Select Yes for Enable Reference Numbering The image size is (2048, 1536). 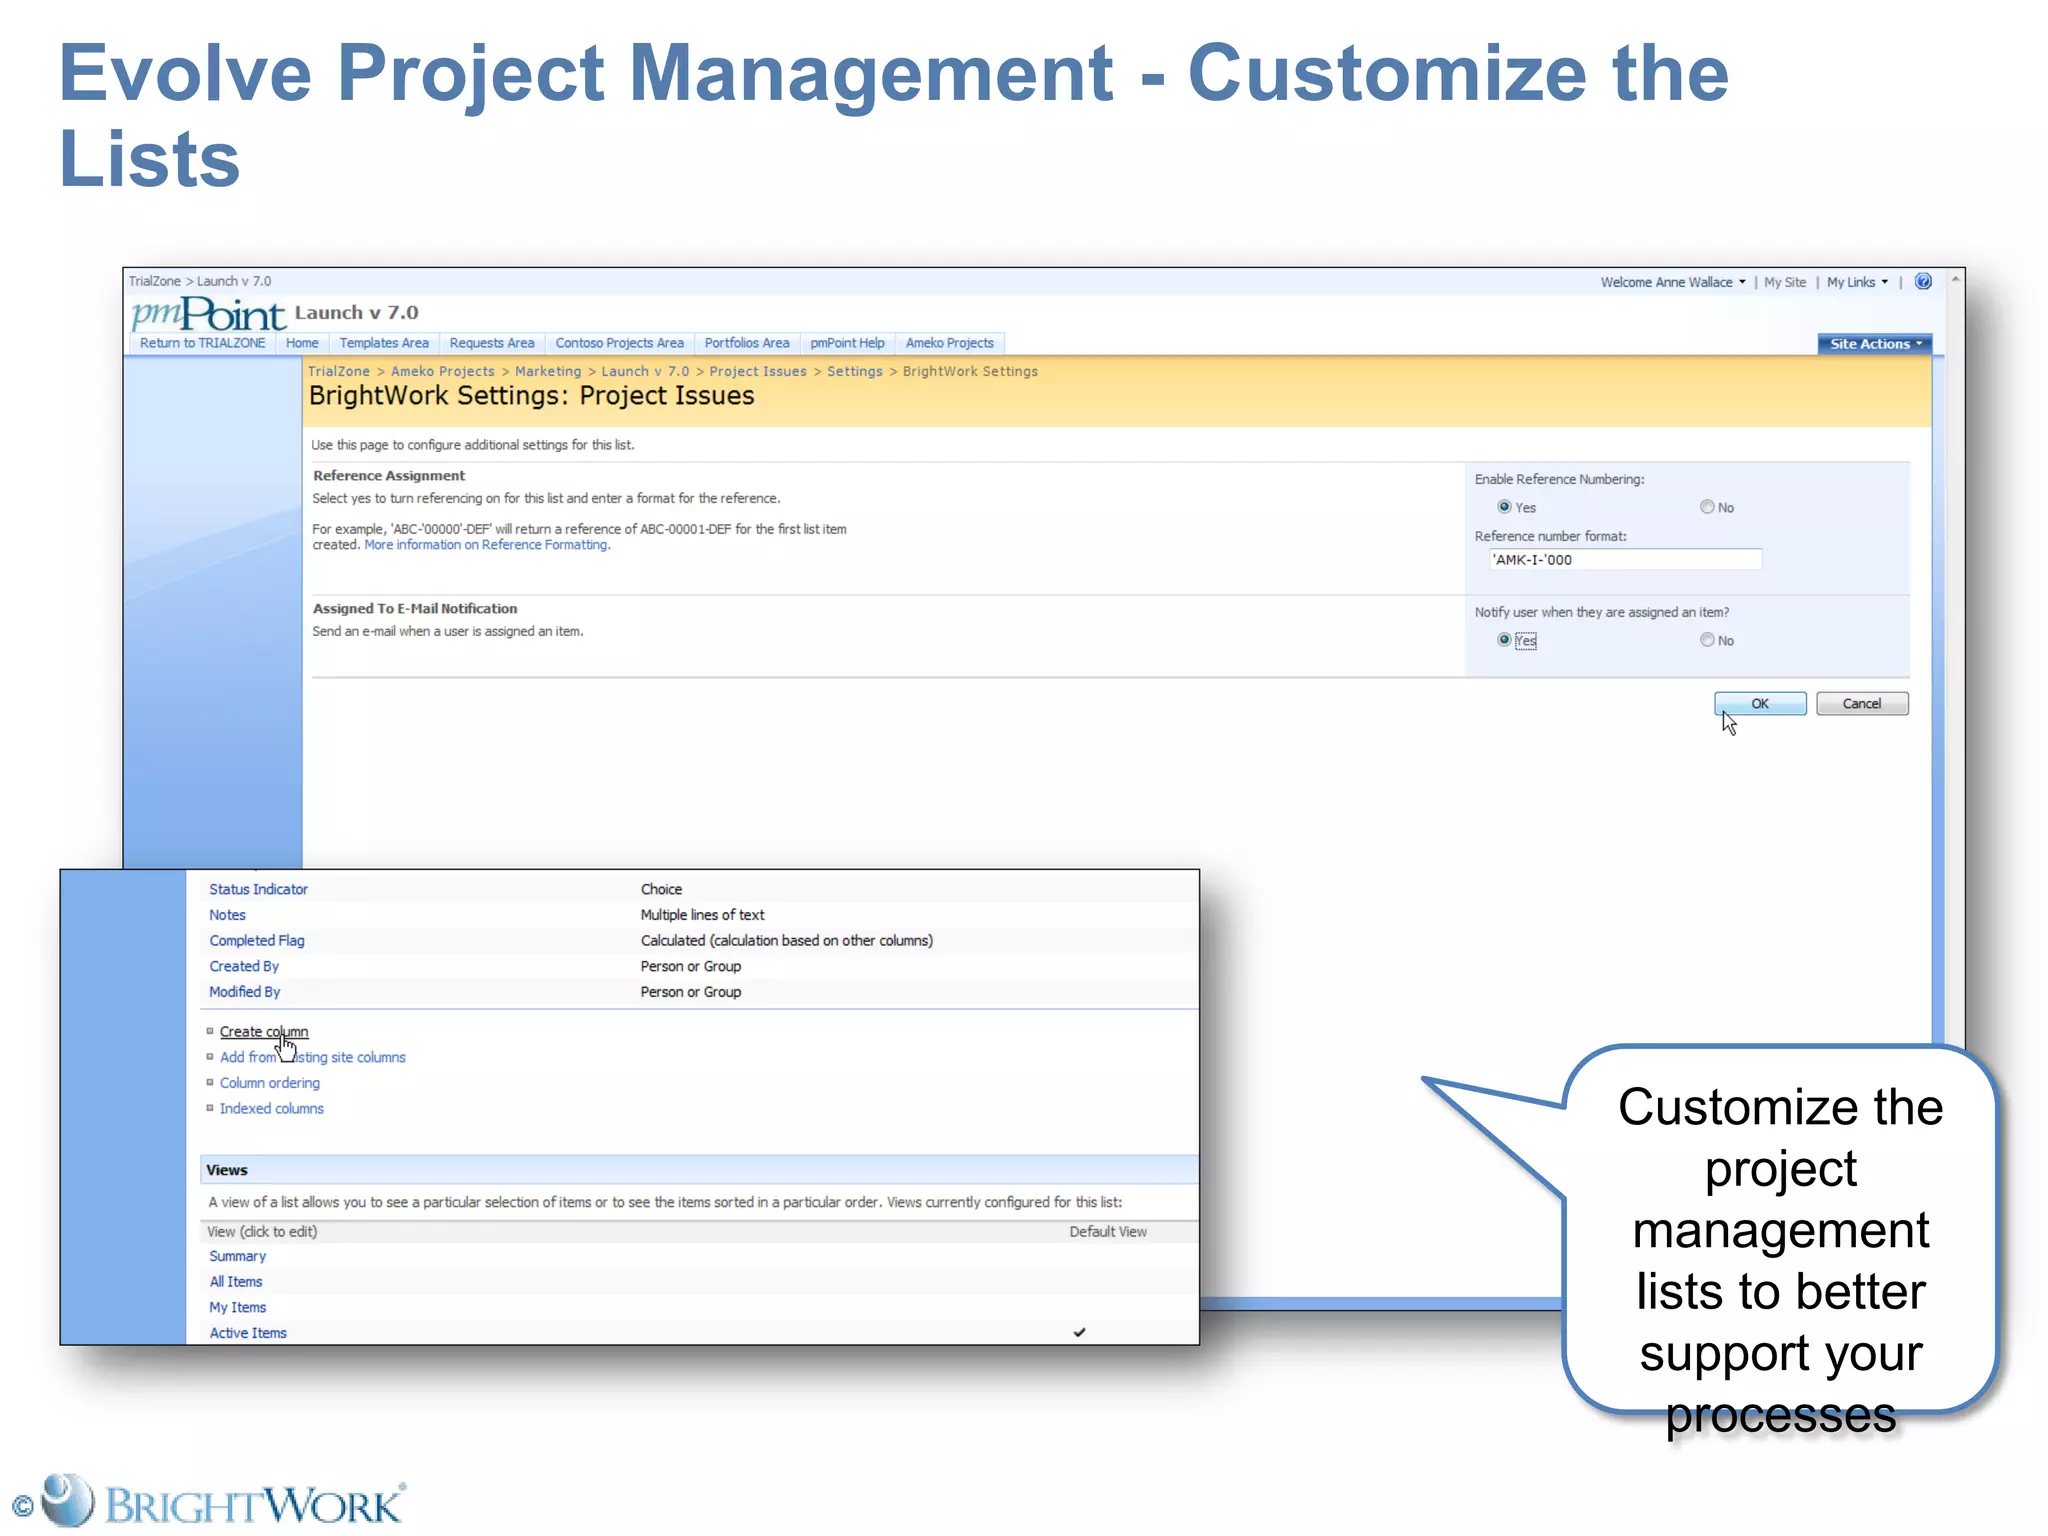(1504, 507)
